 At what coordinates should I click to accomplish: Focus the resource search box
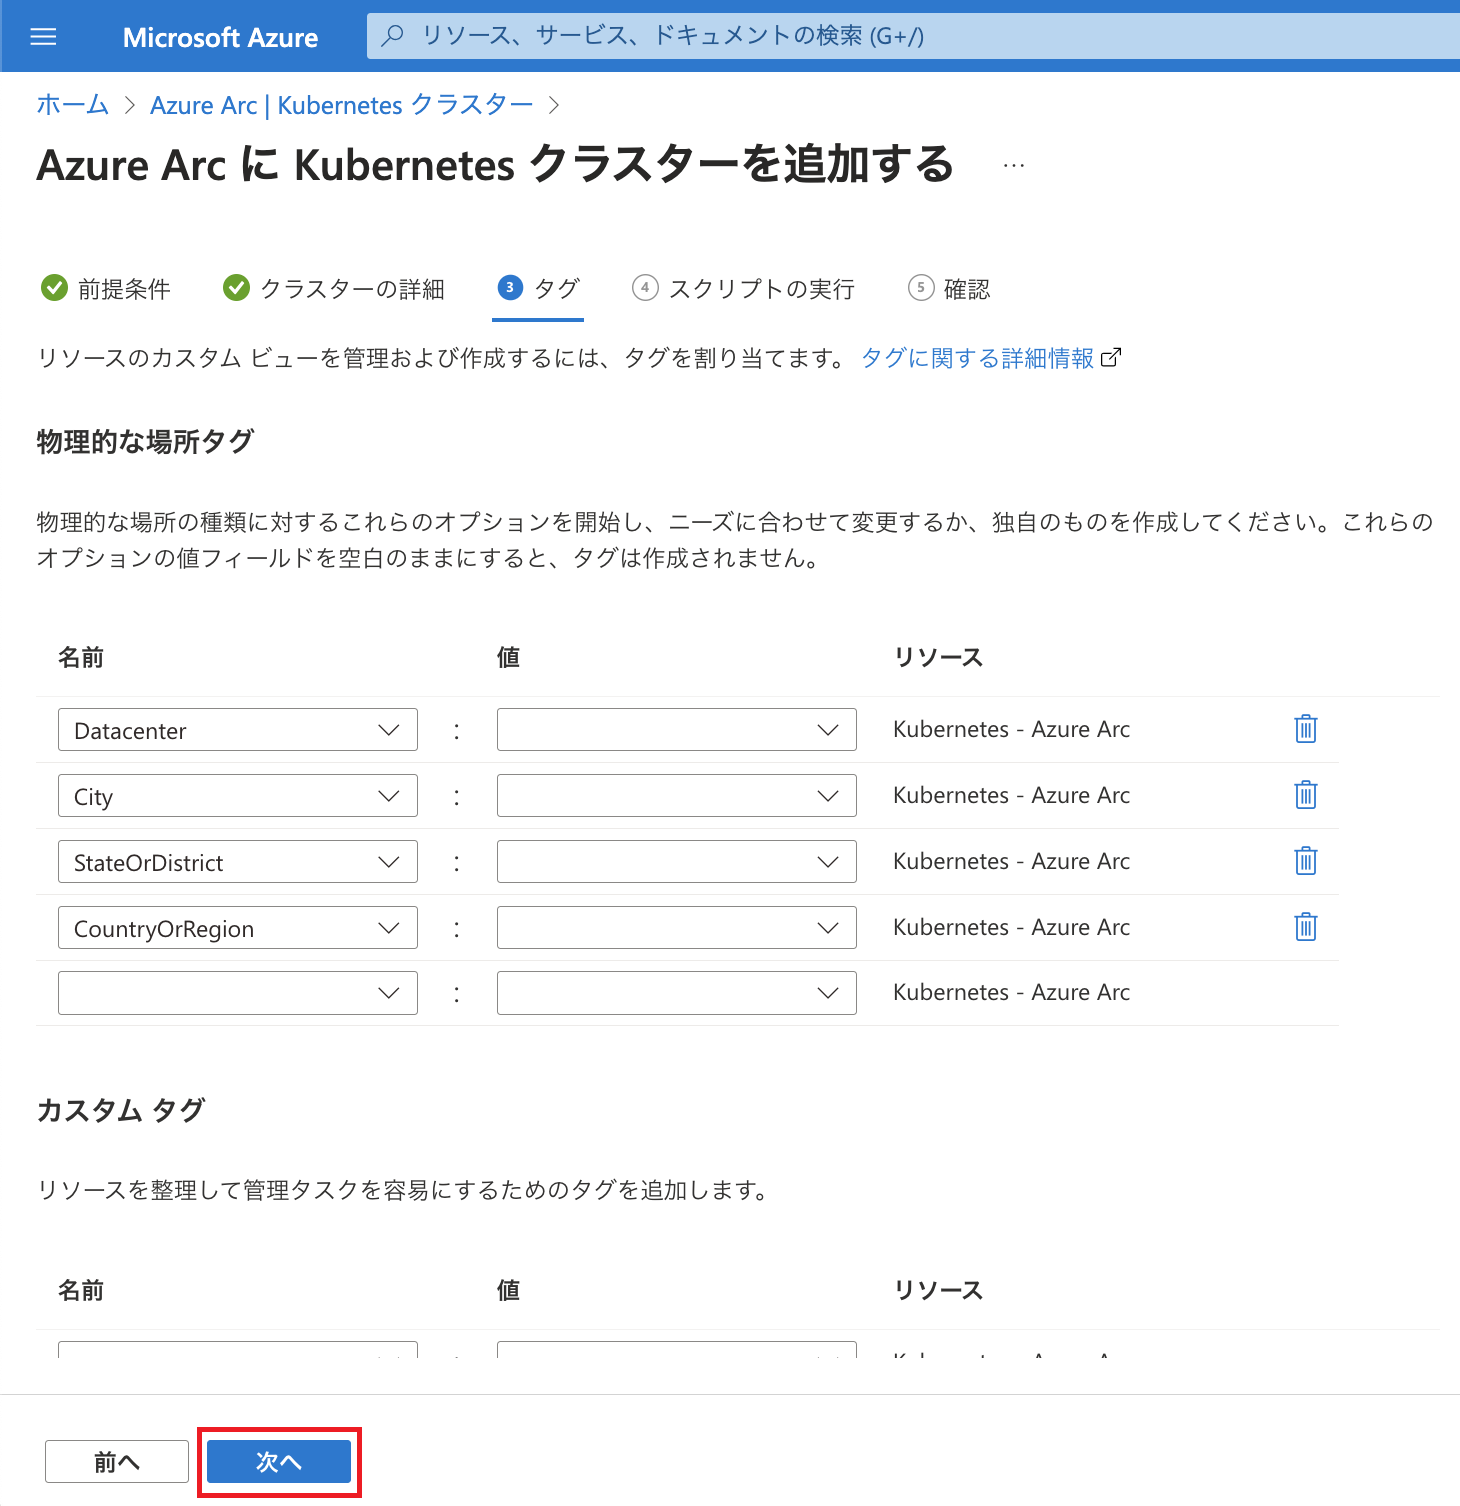coord(913,36)
